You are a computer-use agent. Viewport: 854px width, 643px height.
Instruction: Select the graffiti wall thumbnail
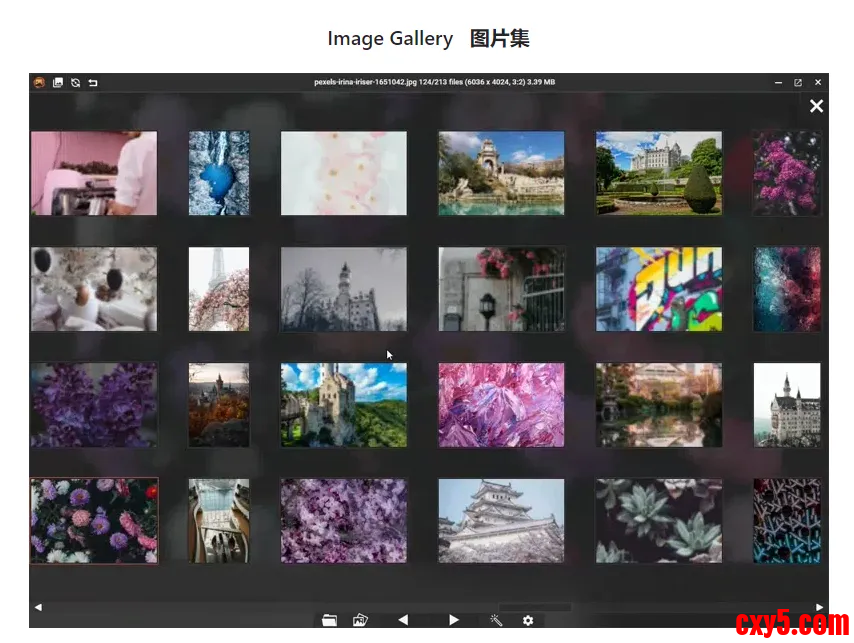(659, 289)
